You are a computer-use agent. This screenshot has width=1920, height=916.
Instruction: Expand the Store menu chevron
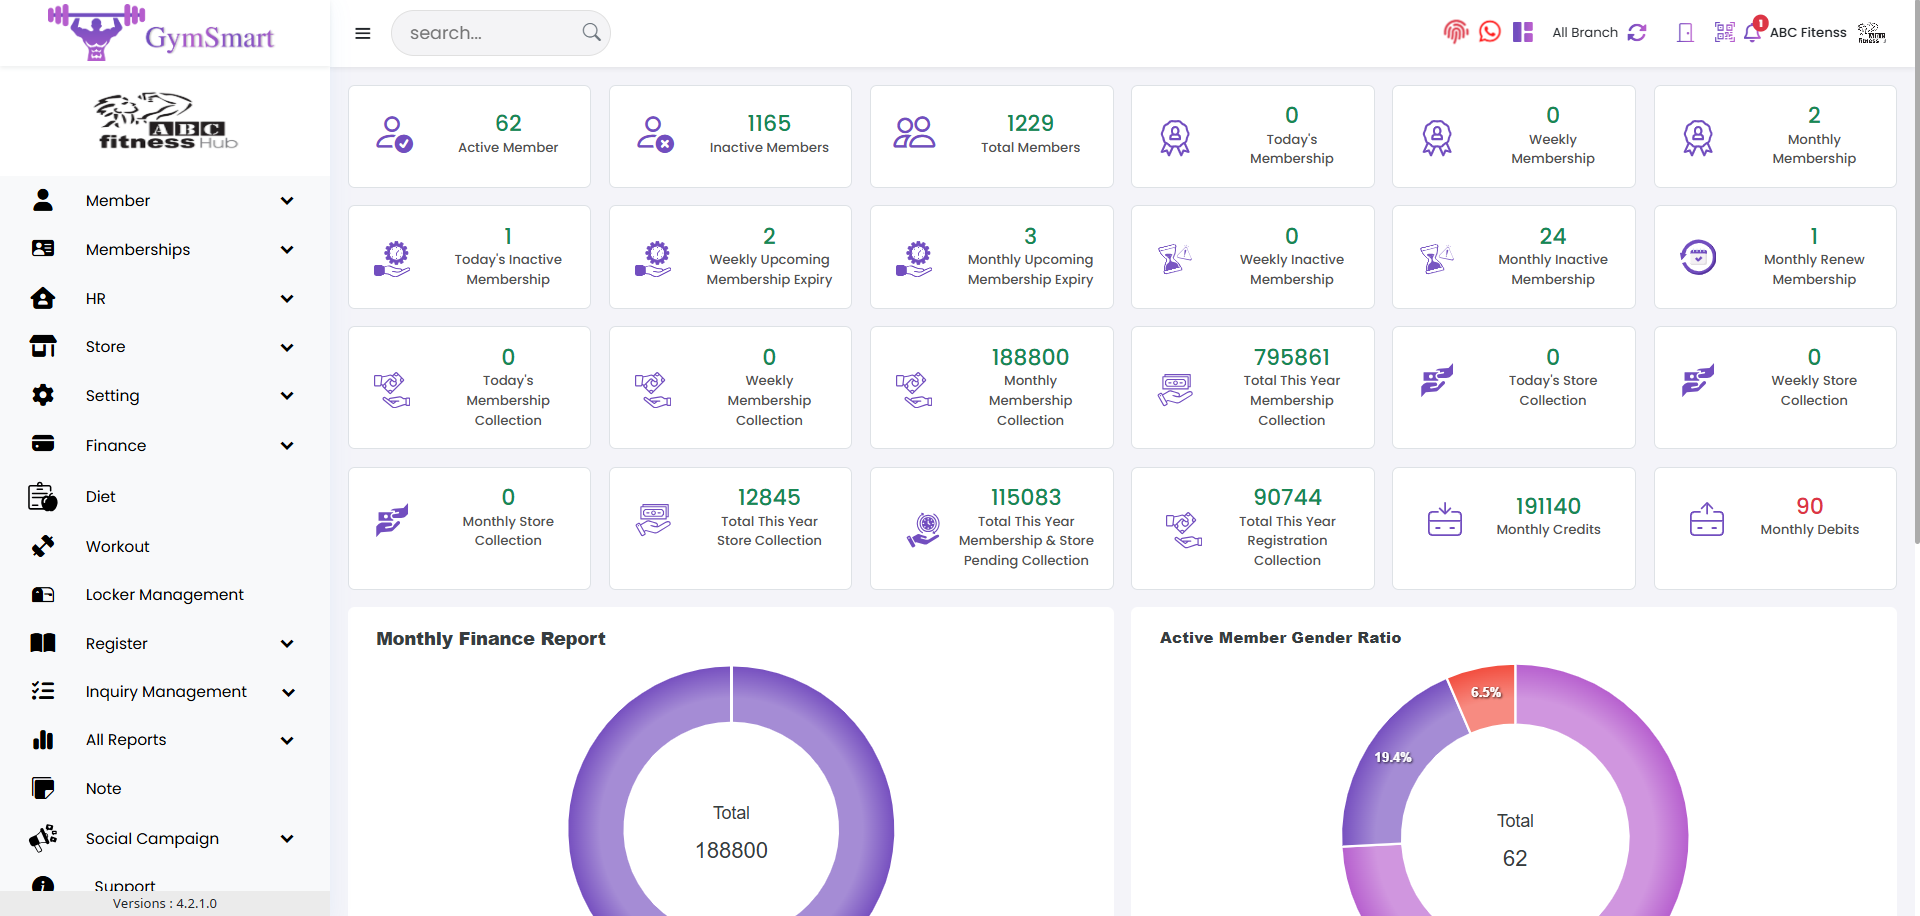pyautogui.click(x=287, y=348)
